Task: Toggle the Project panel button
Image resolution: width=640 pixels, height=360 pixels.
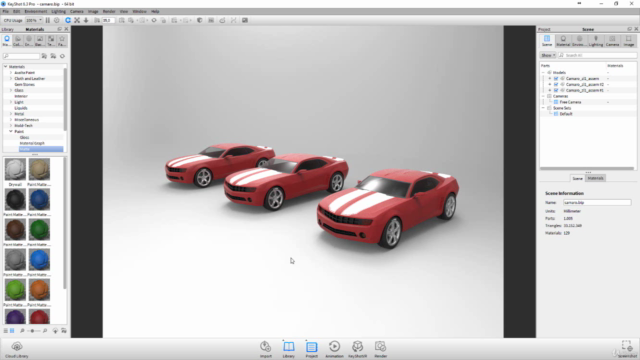Action: point(311,349)
